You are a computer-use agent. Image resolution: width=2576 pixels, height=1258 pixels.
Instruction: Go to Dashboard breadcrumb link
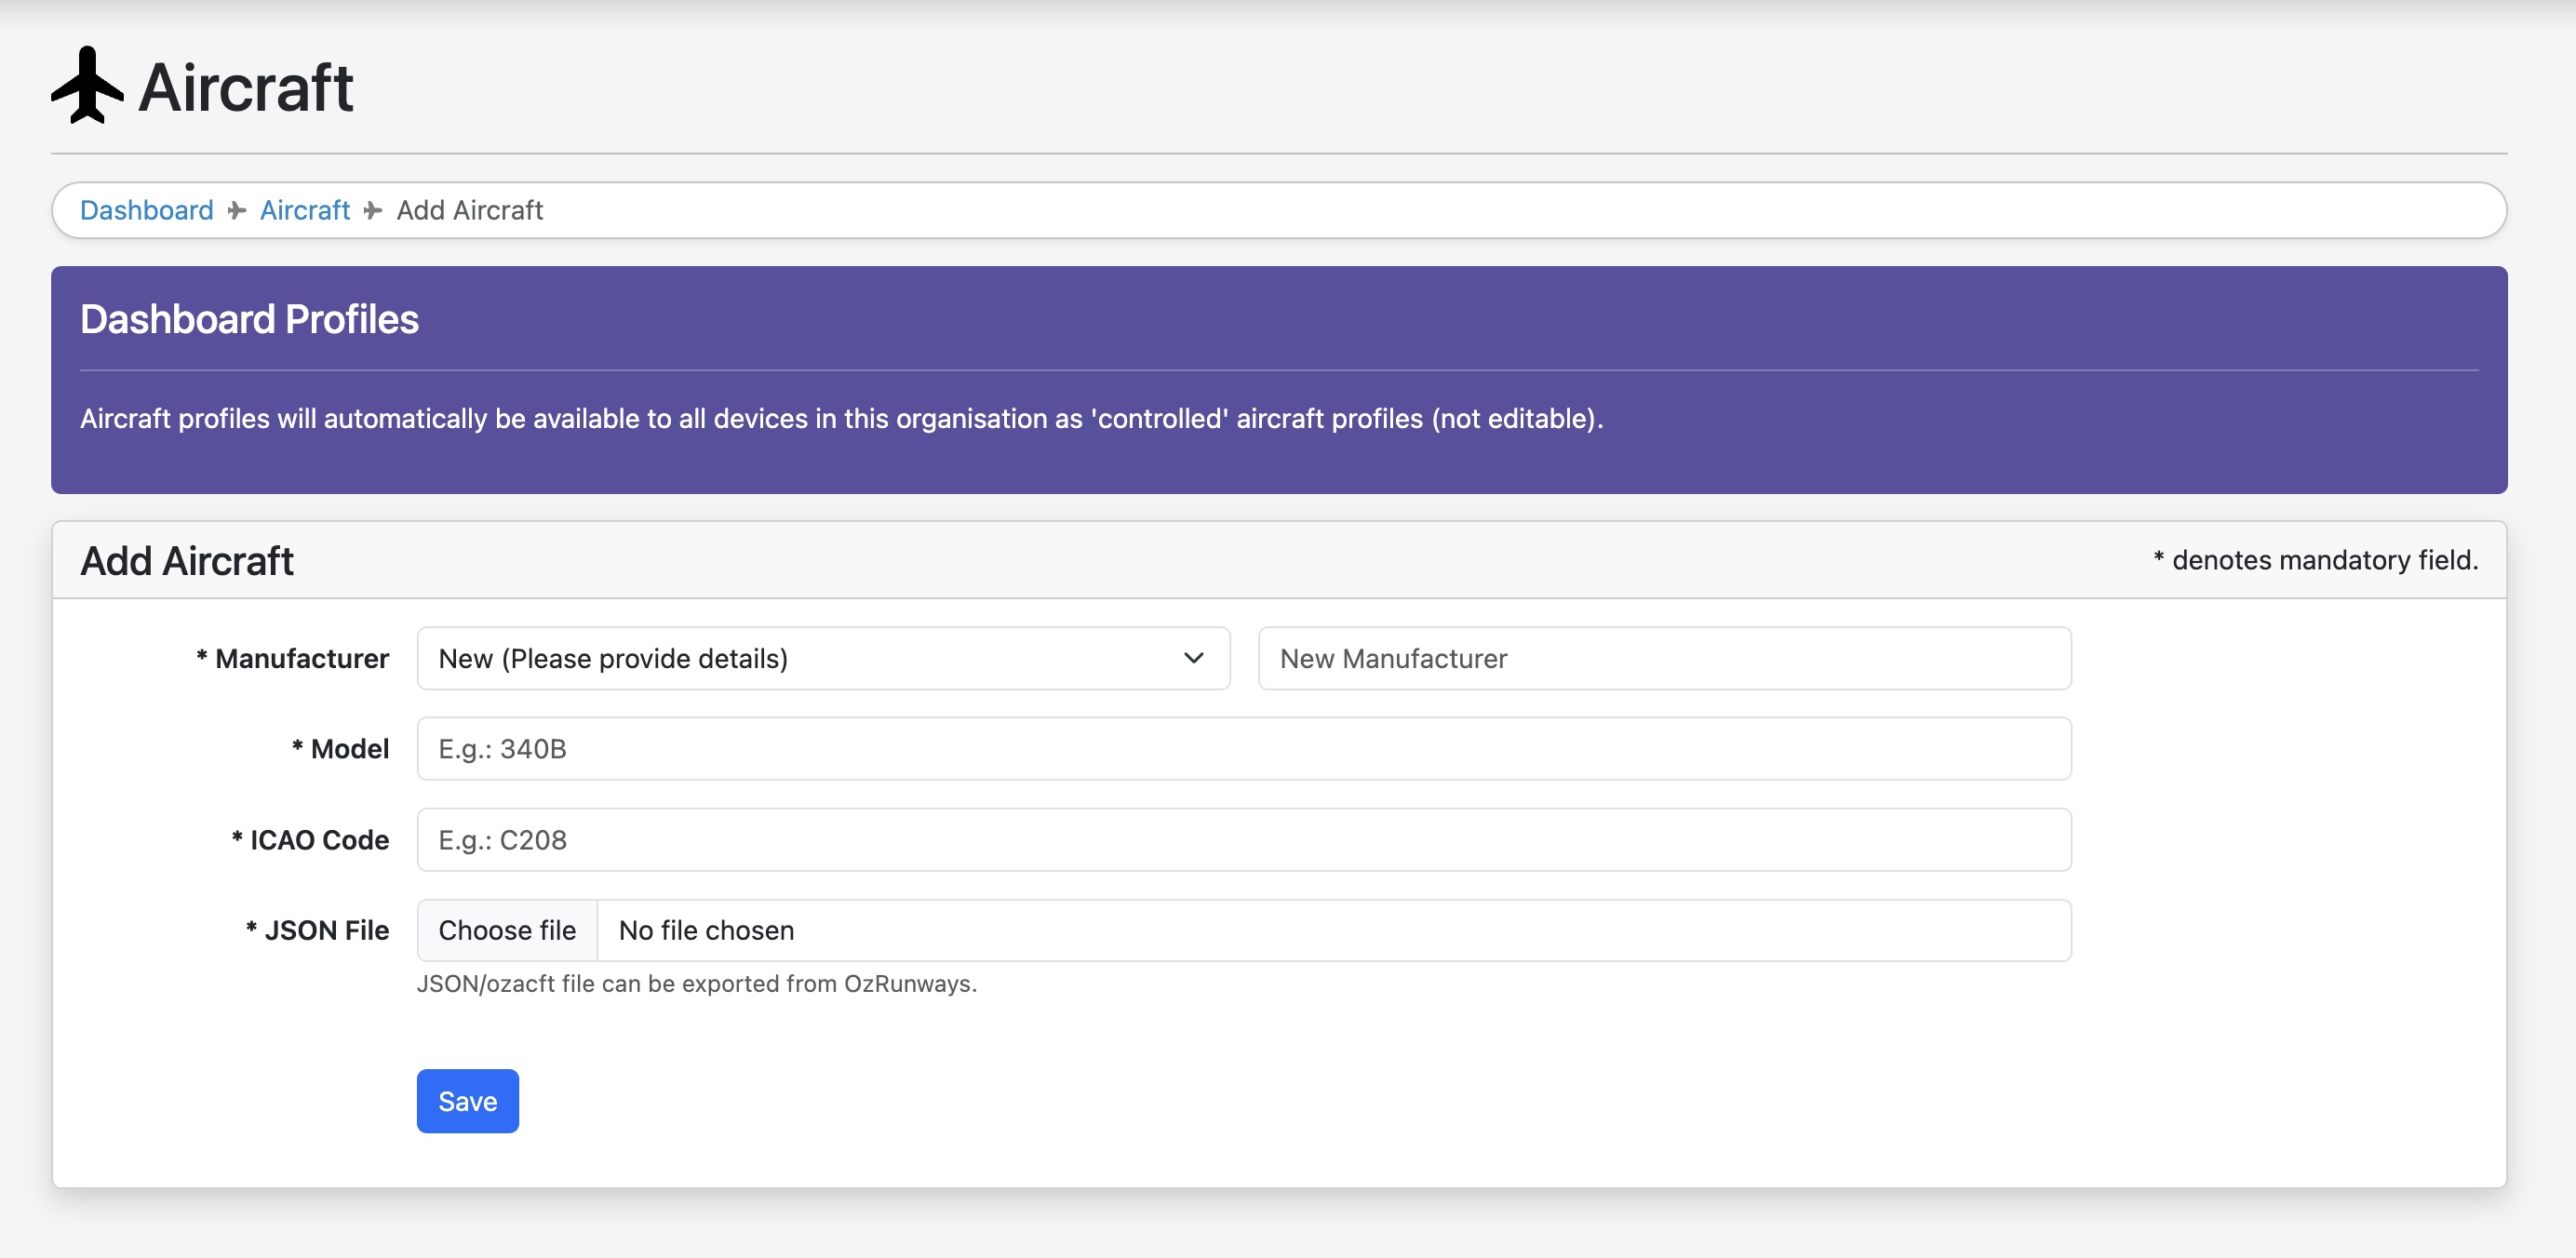[146, 210]
